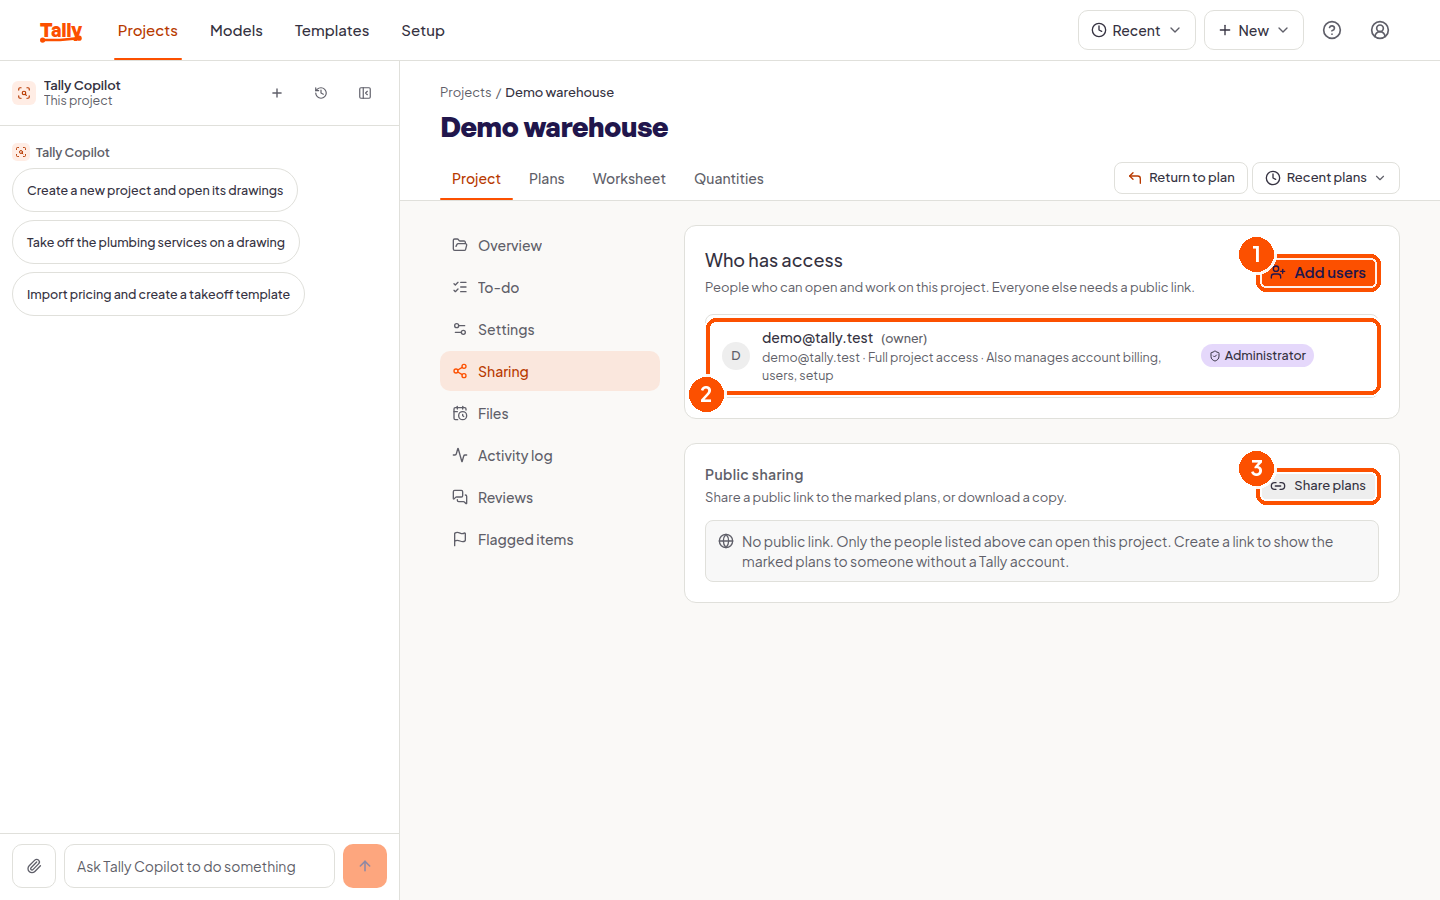Start new Copilot chat with plus icon
The width and height of the screenshot is (1440, 900).
[x=277, y=93]
